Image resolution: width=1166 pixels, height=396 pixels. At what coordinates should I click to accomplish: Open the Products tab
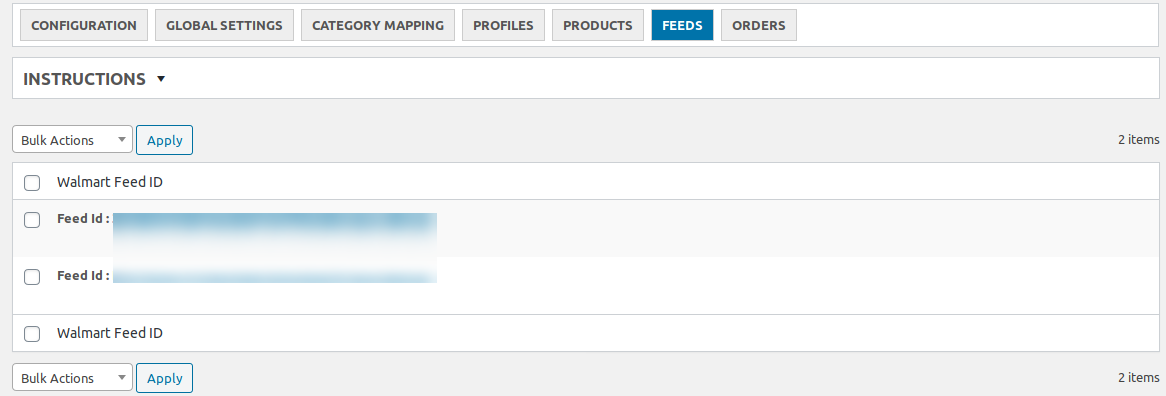(x=598, y=25)
